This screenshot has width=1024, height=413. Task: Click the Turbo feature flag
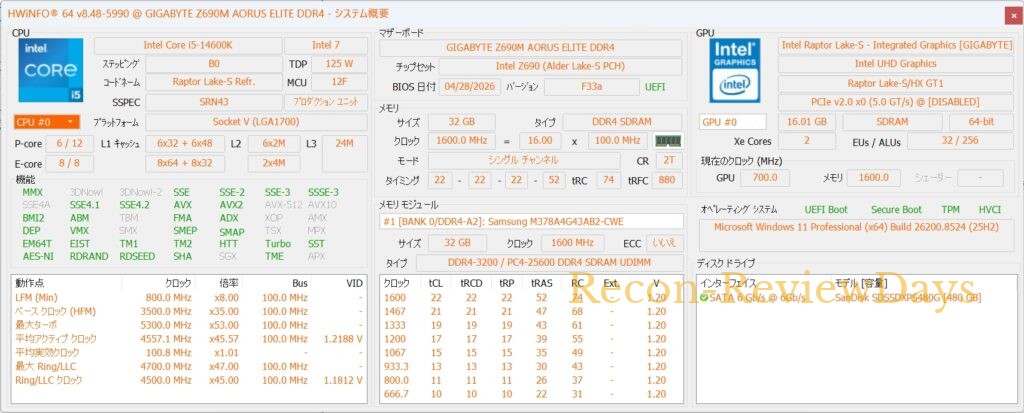[278, 244]
